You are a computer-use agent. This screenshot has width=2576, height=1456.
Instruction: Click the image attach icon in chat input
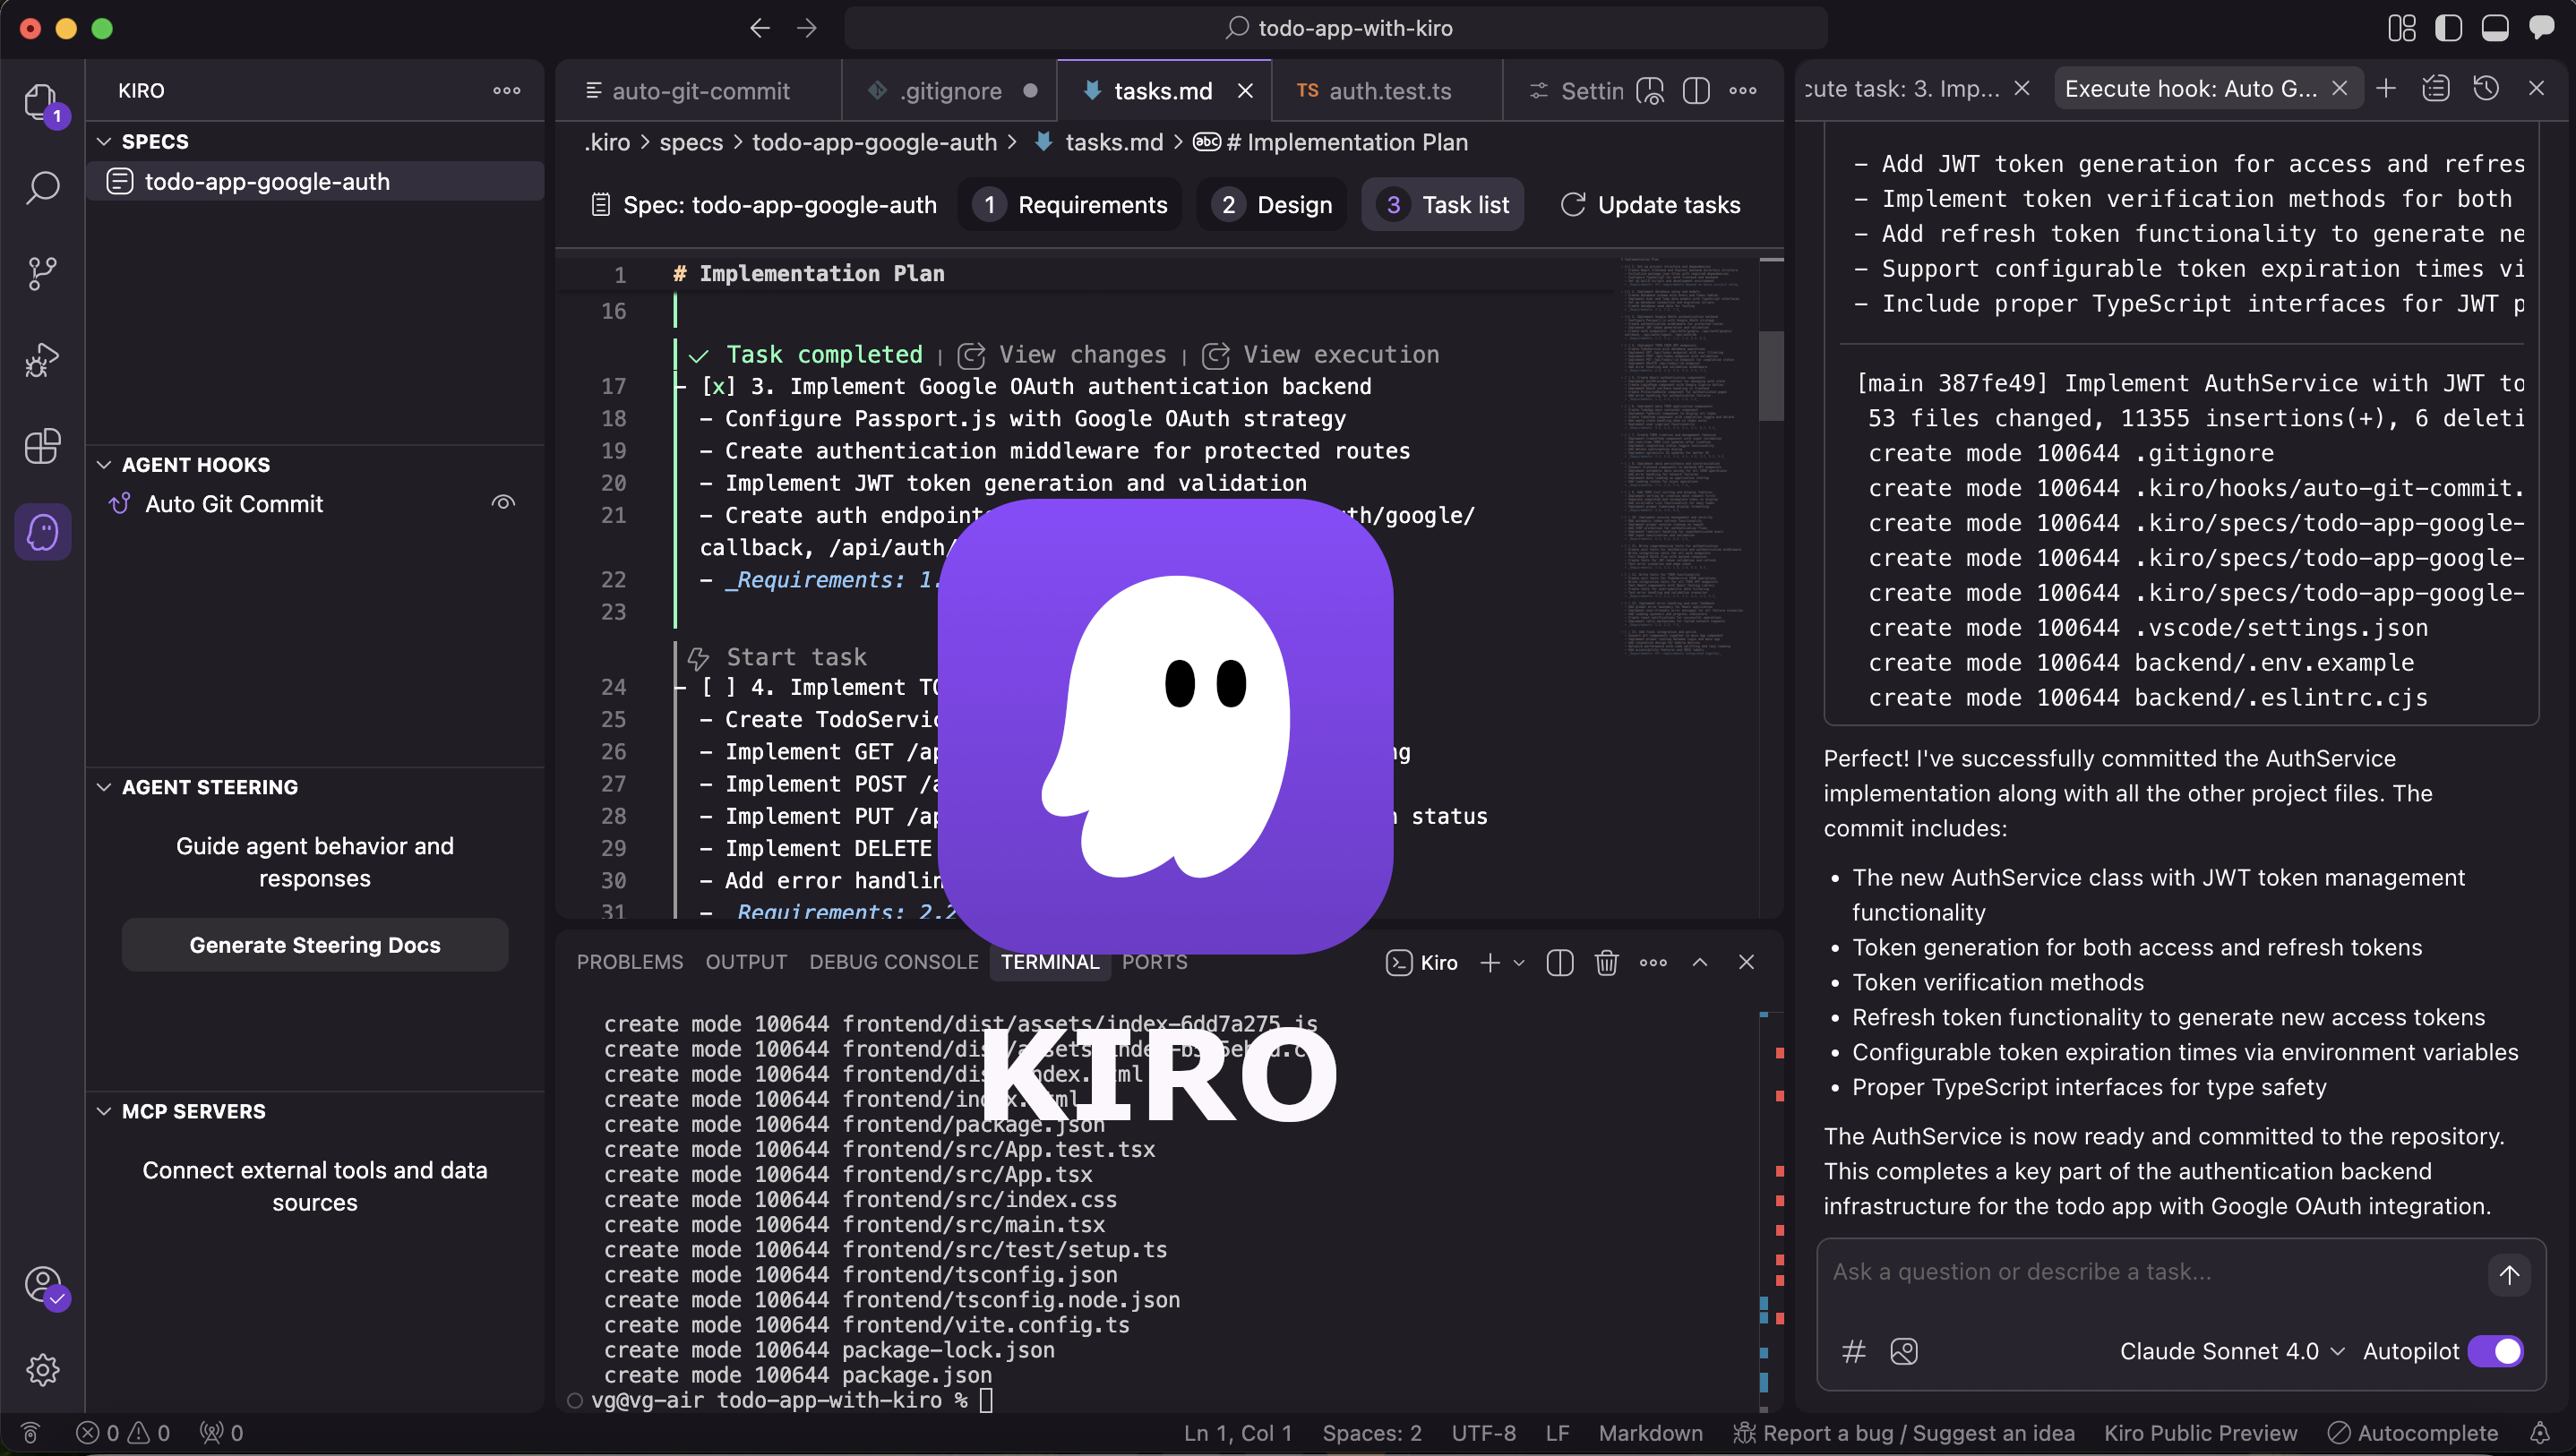pos(1904,1352)
